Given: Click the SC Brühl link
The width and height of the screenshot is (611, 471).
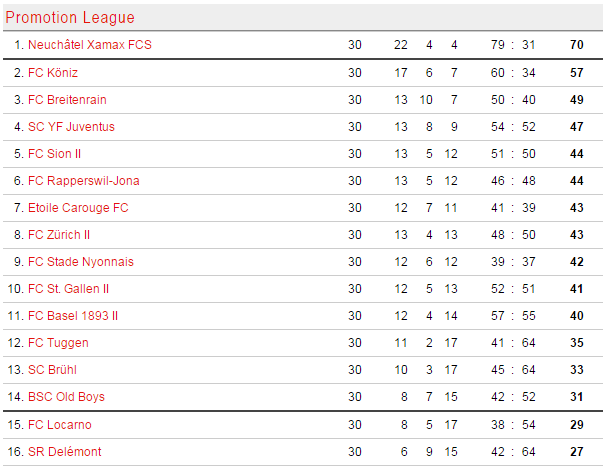Looking at the screenshot, I should point(52,370).
